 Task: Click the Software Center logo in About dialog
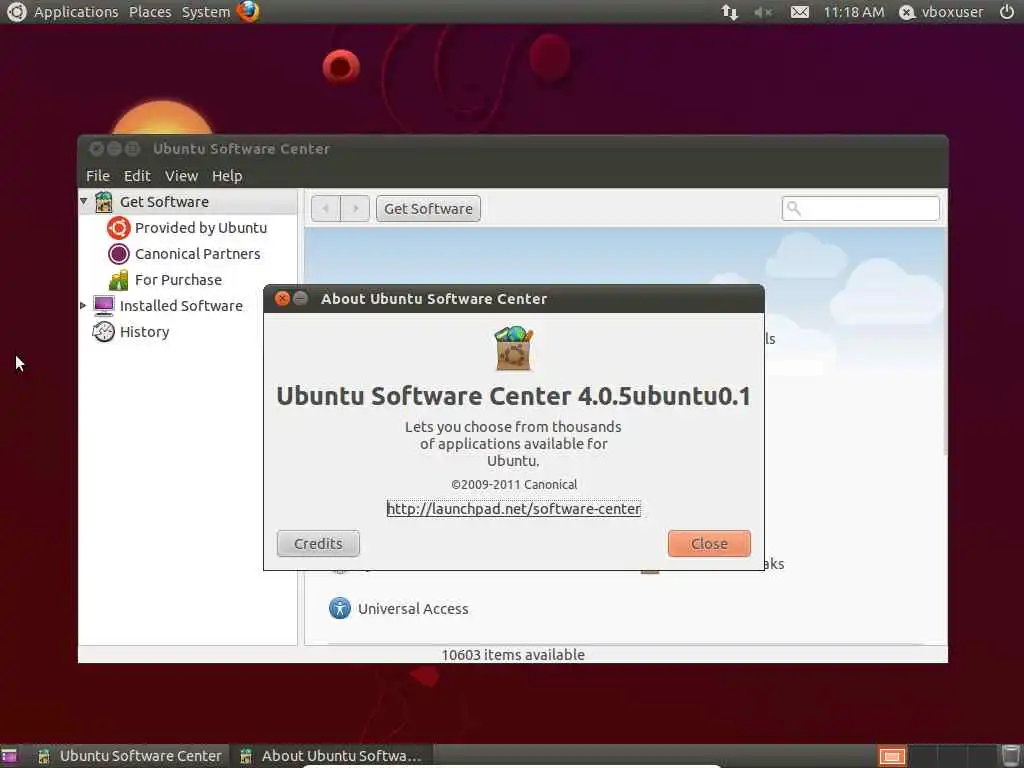pyautogui.click(x=514, y=348)
